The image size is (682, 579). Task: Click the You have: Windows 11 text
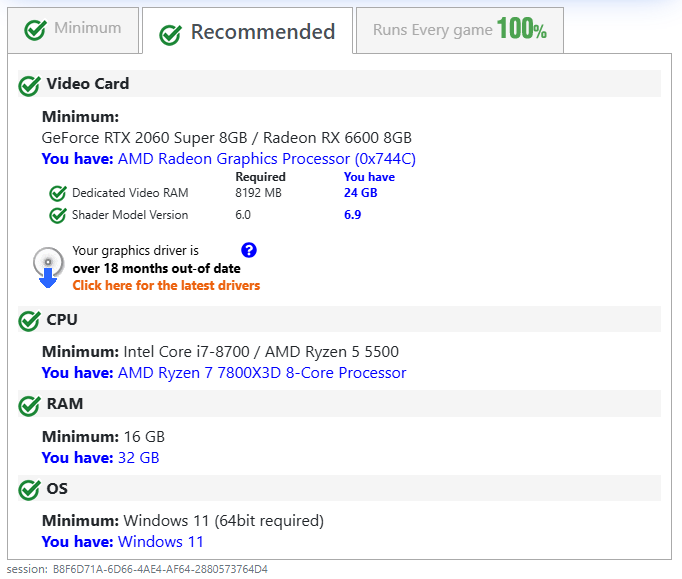click(x=123, y=542)
